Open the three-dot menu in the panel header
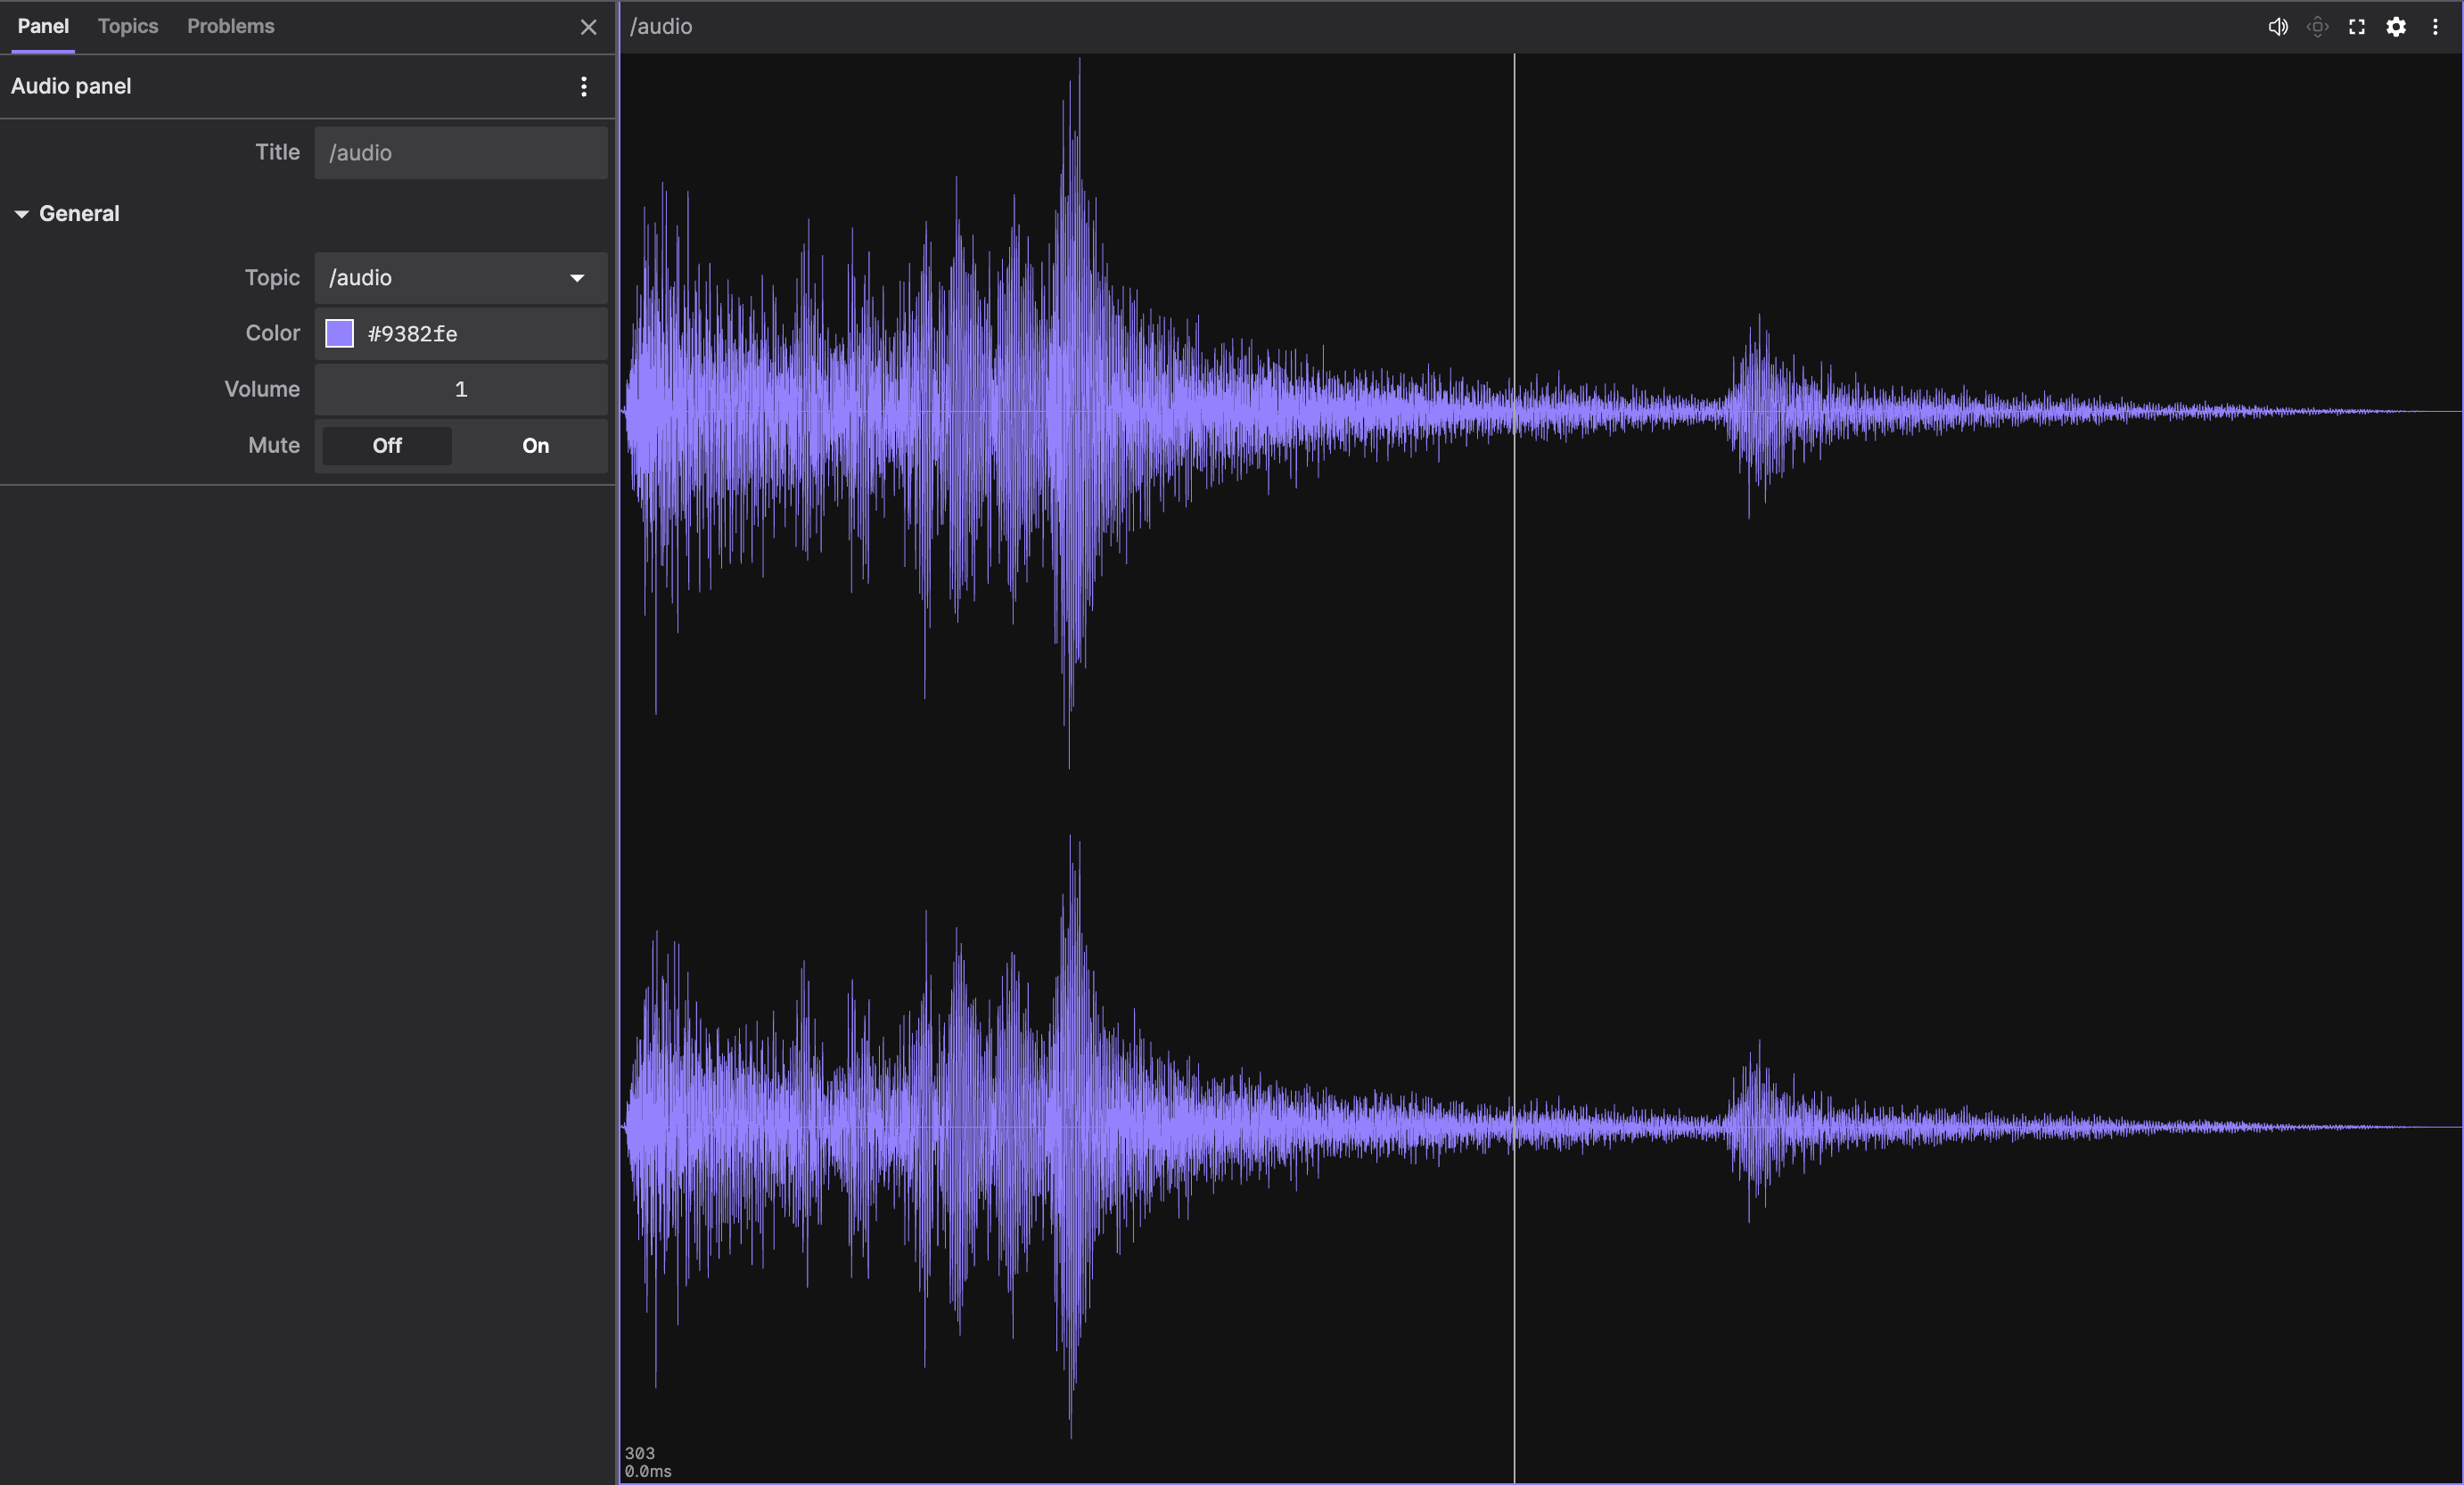 pyautogui.click(x=2436, y=27)
